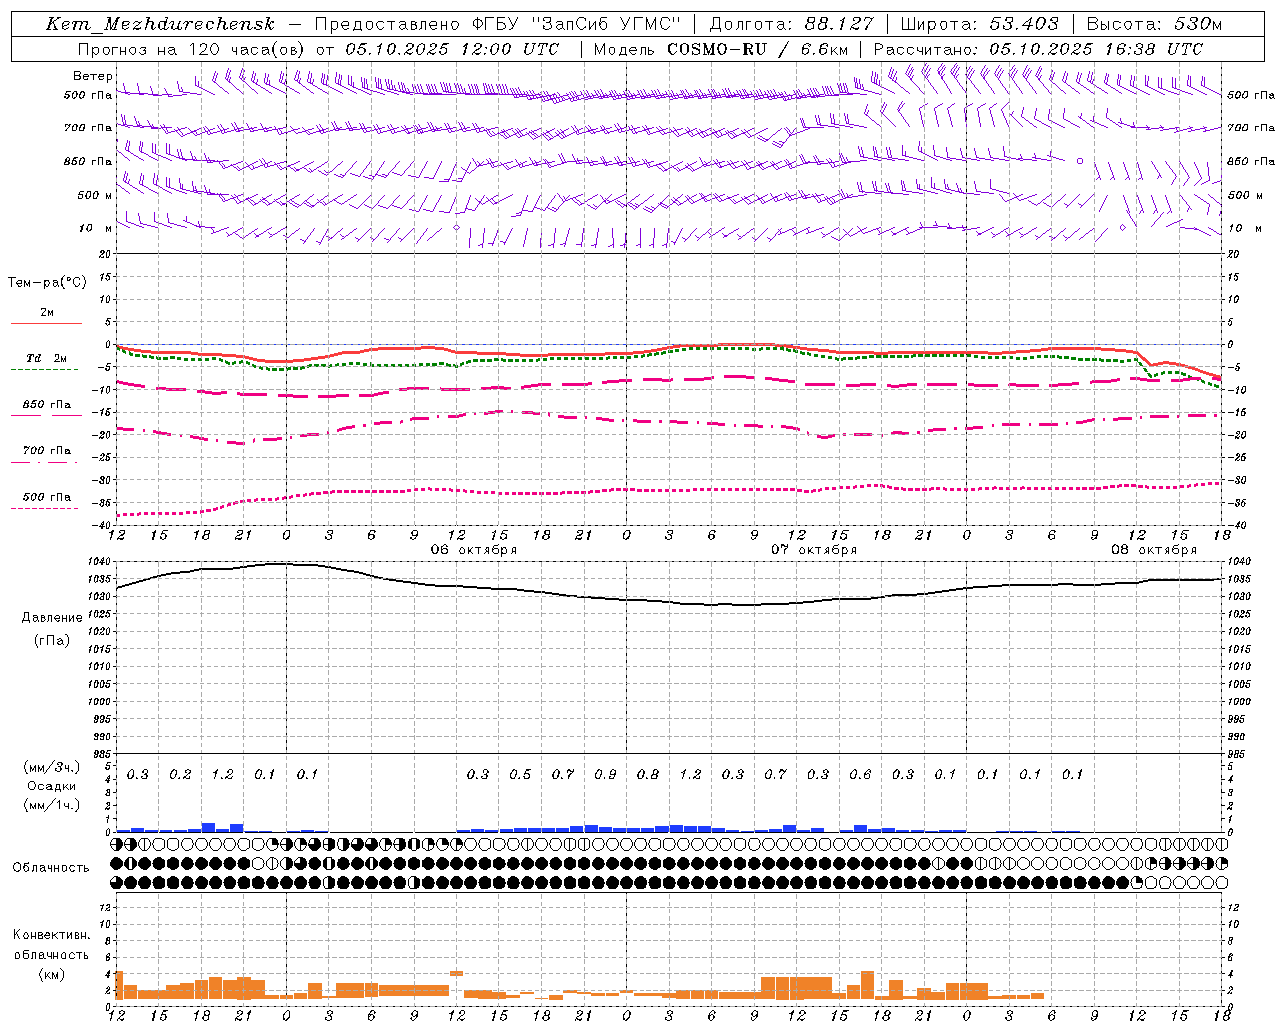The width and height of the screenshot is (1280, 1024).
Task: Select the "ЗапСиб УГМС" provider name
Action: [x=605, y=24]
